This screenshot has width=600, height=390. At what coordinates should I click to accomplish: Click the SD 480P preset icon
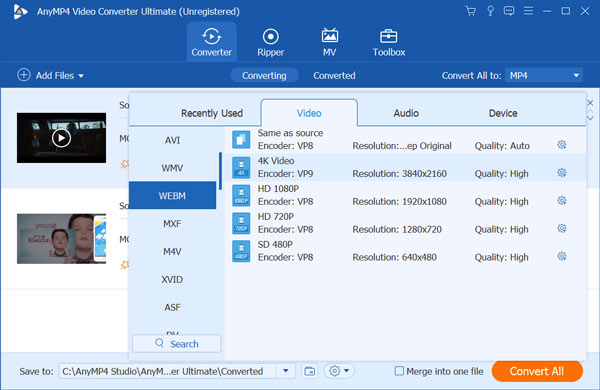[x=241, y=251]
